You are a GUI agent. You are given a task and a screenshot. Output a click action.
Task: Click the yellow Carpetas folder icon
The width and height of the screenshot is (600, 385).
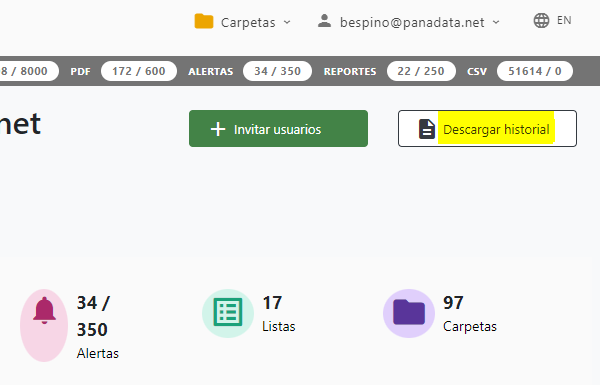(204, 21)
